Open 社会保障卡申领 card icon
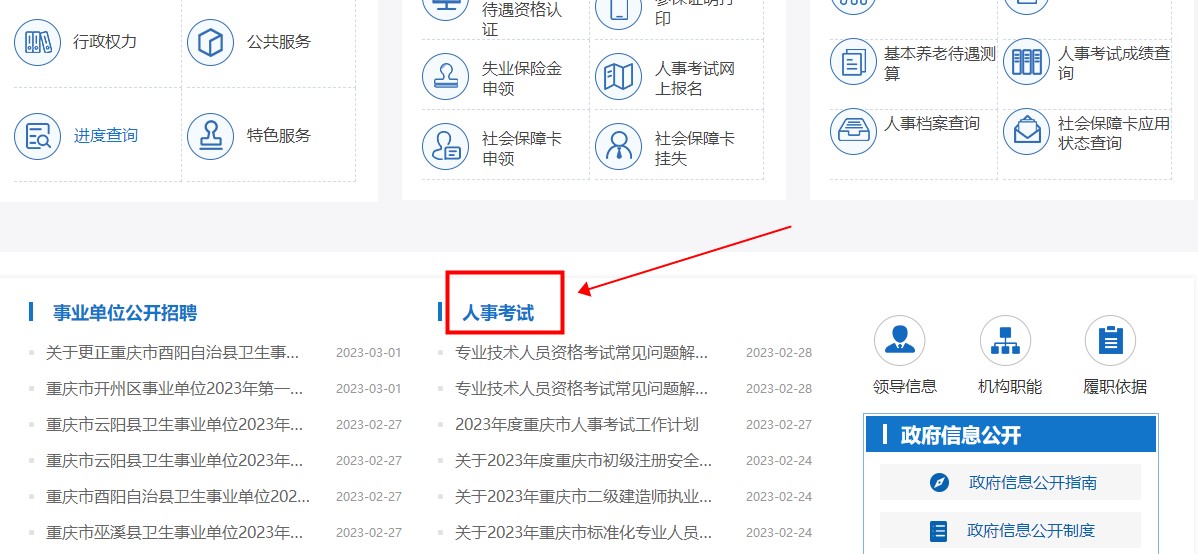The height and width of the screenshot is (554, 1198). pos(446,148)
